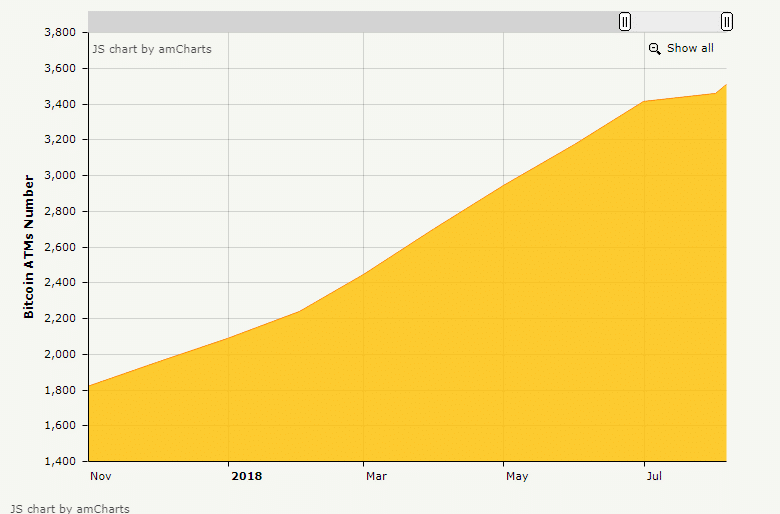
Task: Click the 3,000 value on the vertical axis
Action: pos(60,175)
